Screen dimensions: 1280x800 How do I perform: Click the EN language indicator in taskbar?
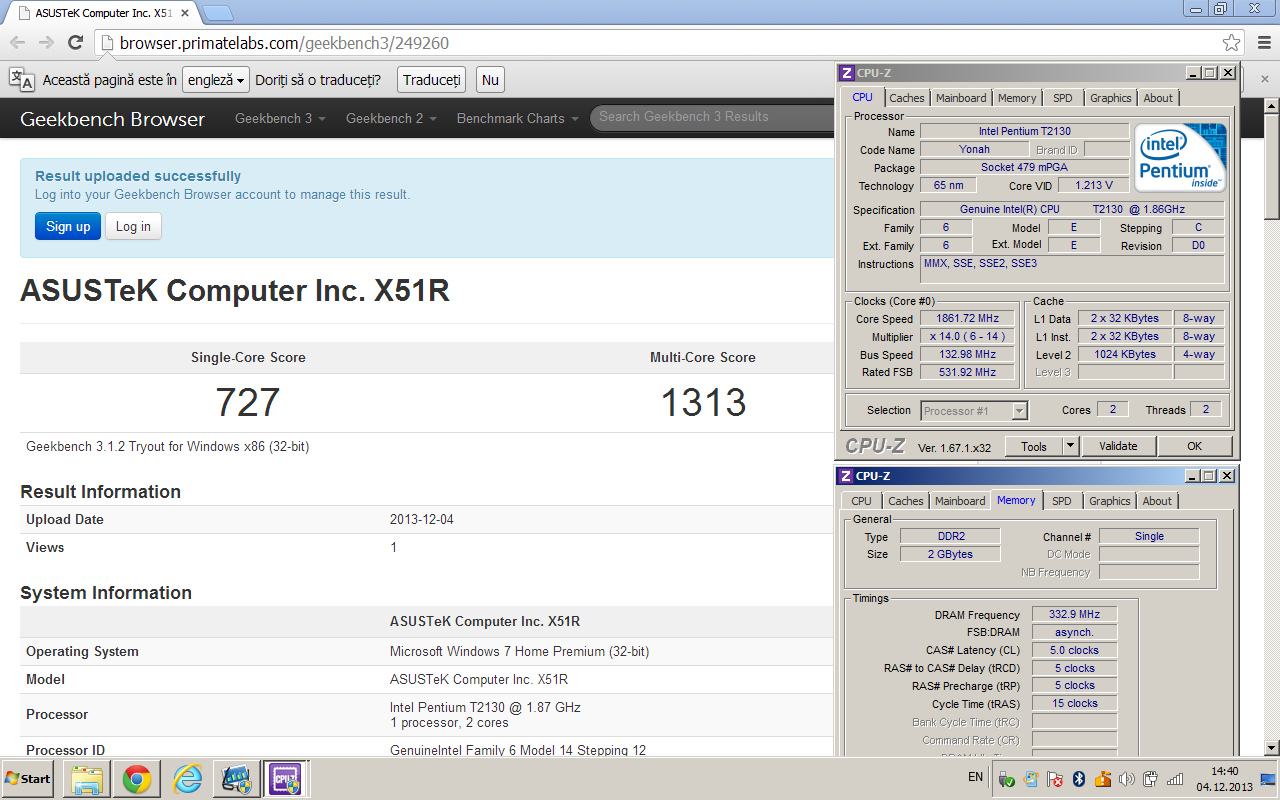point(976,776)
